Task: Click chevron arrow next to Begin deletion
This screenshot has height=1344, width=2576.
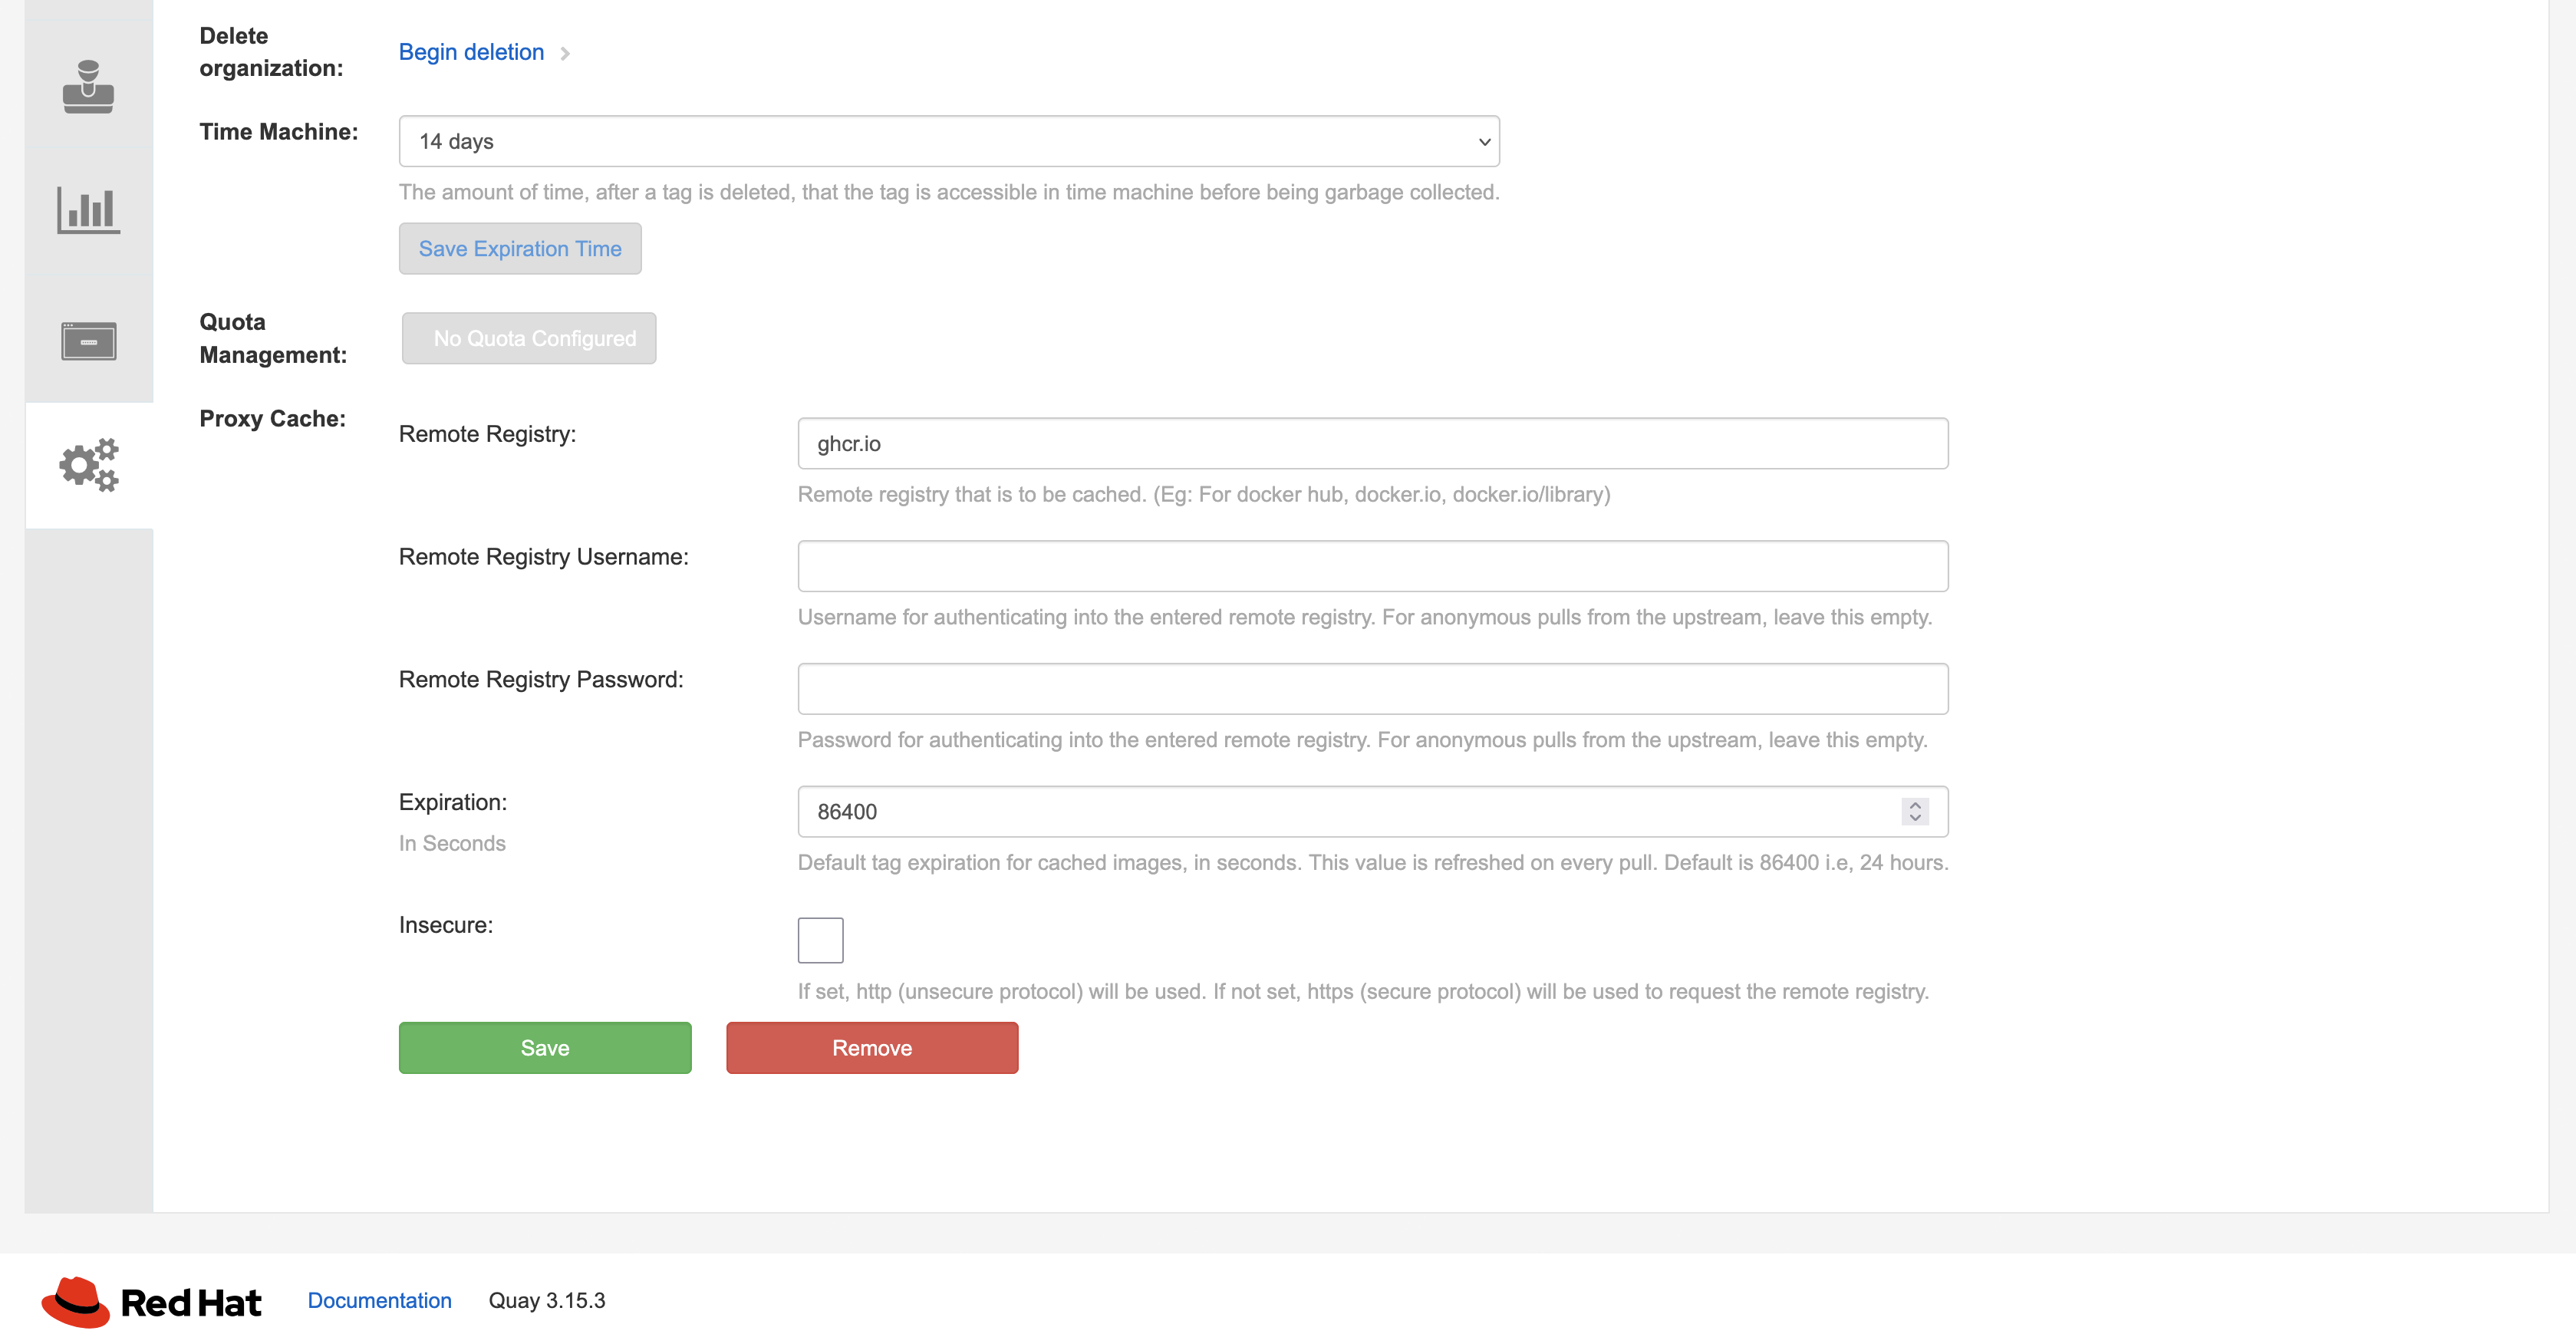Action: point(565,53)
